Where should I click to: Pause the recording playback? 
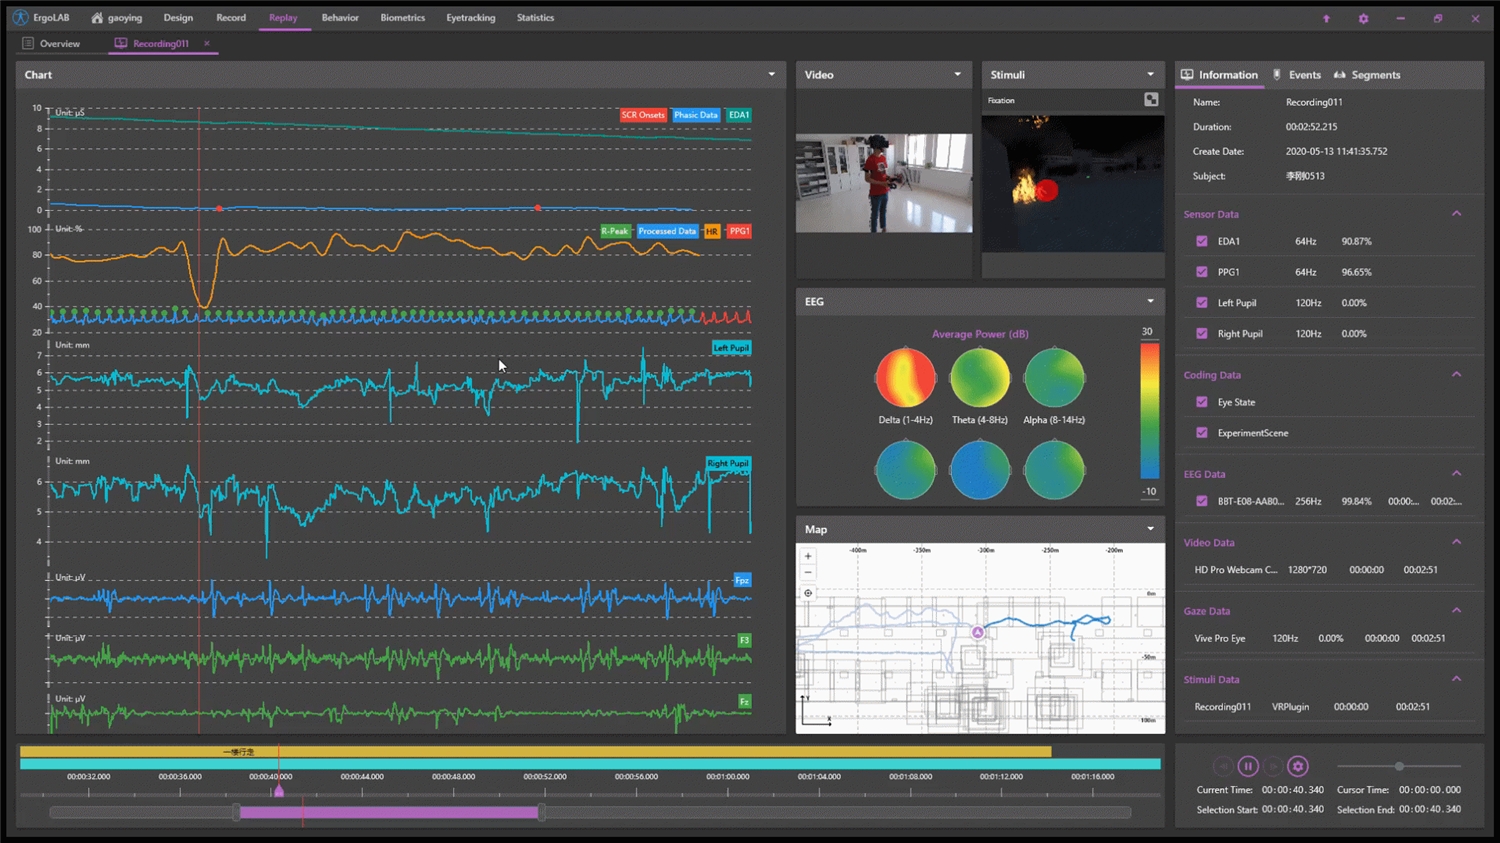coord(1247,767)
